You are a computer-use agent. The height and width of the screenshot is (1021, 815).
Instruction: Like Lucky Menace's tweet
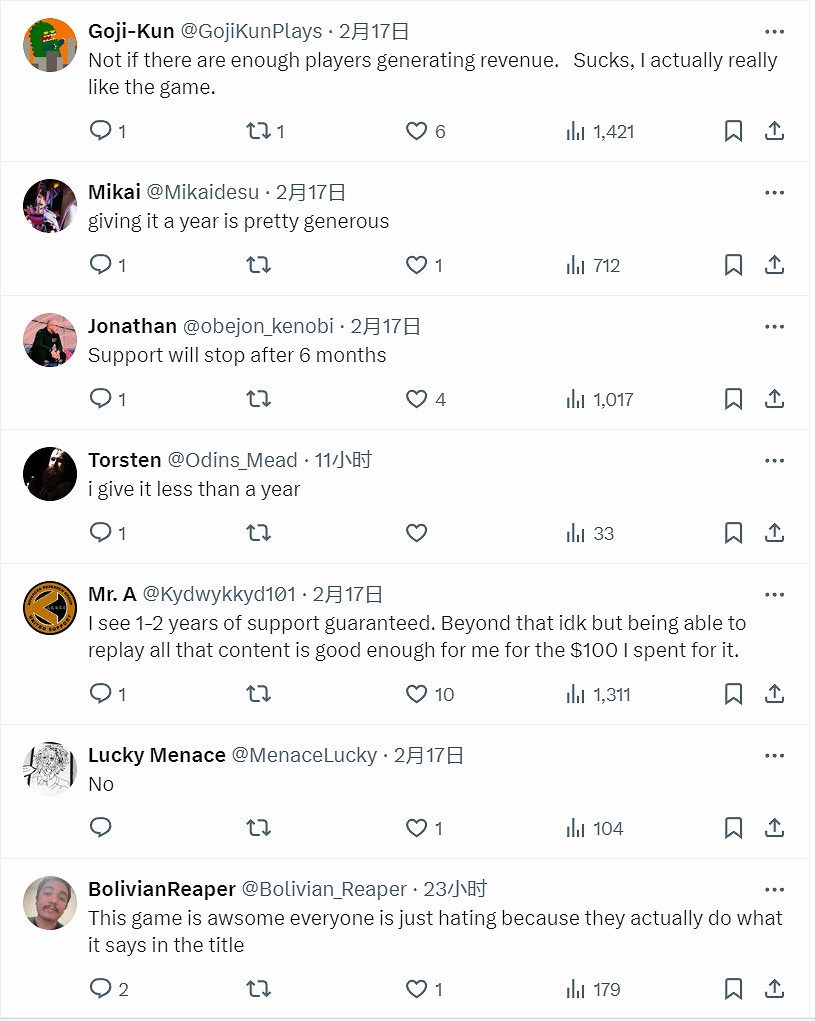tap(417, 828)
